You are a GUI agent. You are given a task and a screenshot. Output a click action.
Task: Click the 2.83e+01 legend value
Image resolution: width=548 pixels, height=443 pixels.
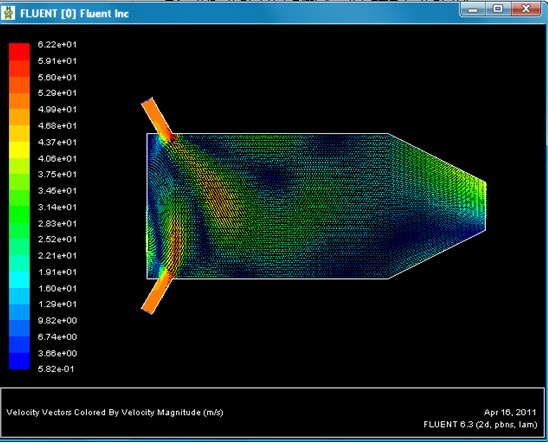57,224
